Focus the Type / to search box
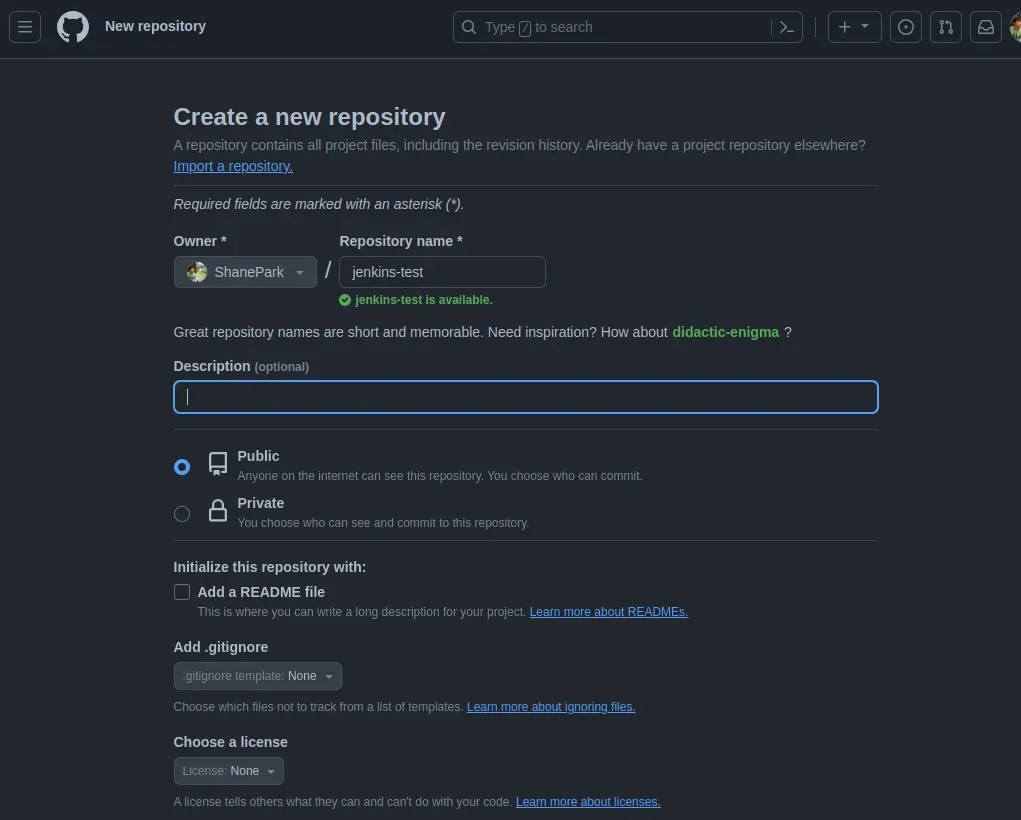Image resolution: width=1021 pixels, height=820 pixels. tap(627, 27)
